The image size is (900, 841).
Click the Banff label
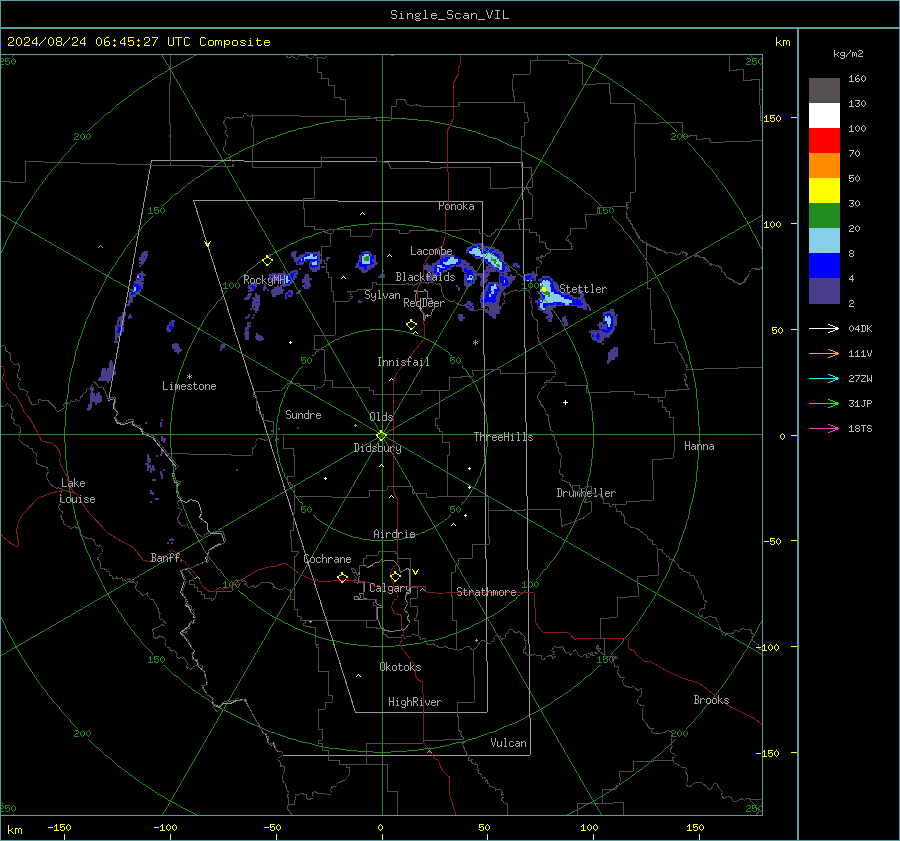pyautogui.click(x=165, y=558)
